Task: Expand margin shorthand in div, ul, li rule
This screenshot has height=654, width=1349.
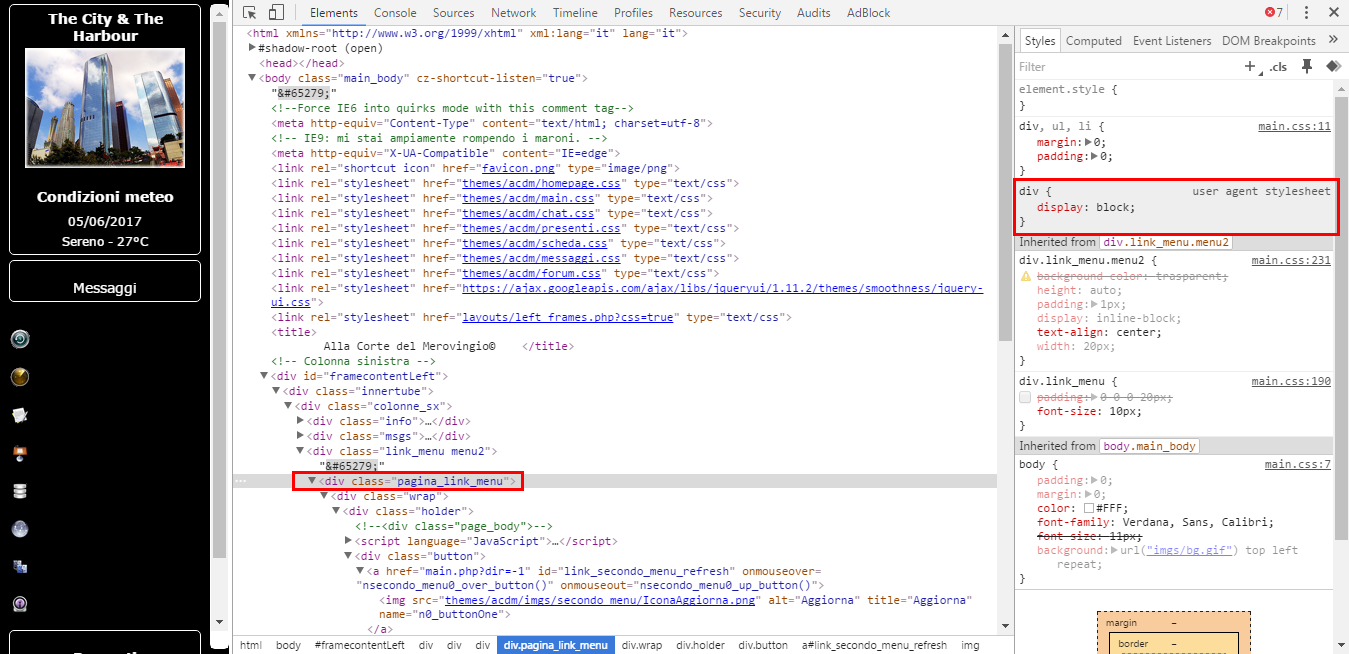Action: (1090, 142)
